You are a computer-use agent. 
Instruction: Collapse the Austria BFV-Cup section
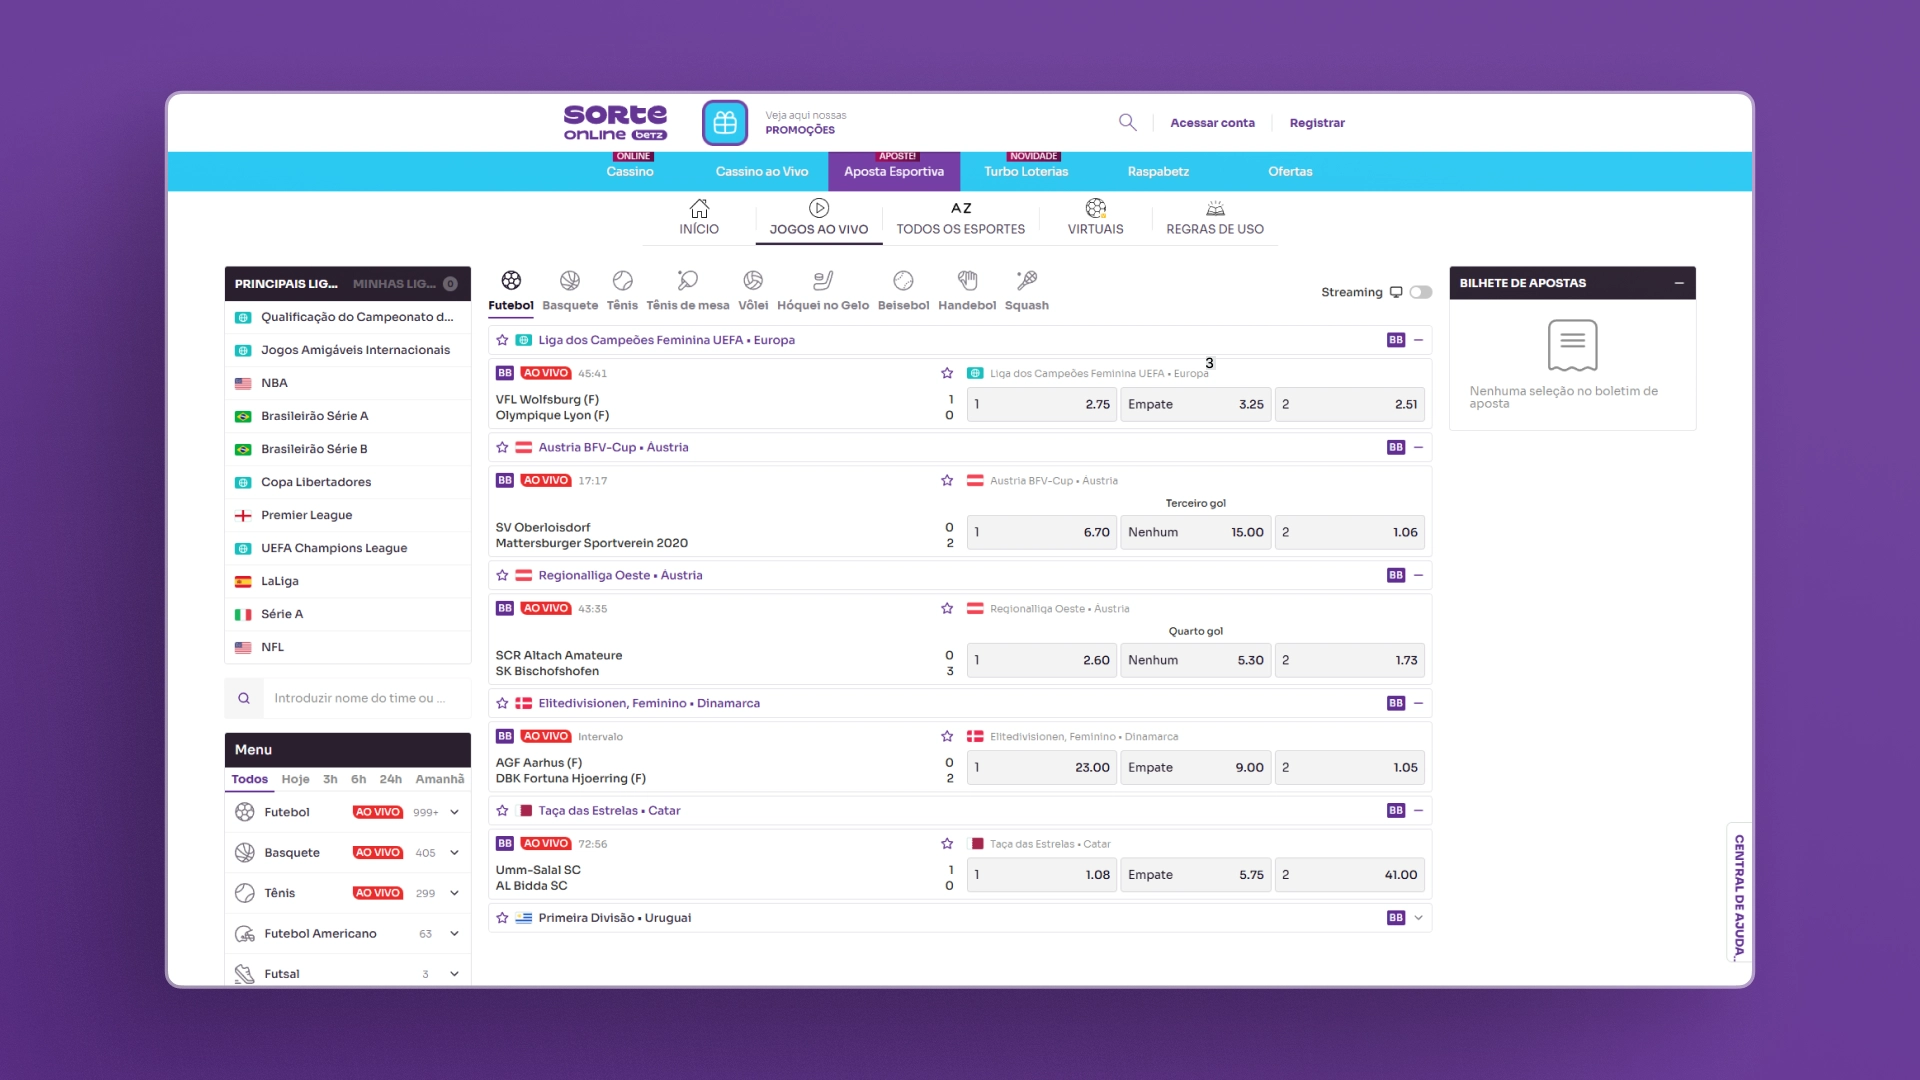point(1418,447)
